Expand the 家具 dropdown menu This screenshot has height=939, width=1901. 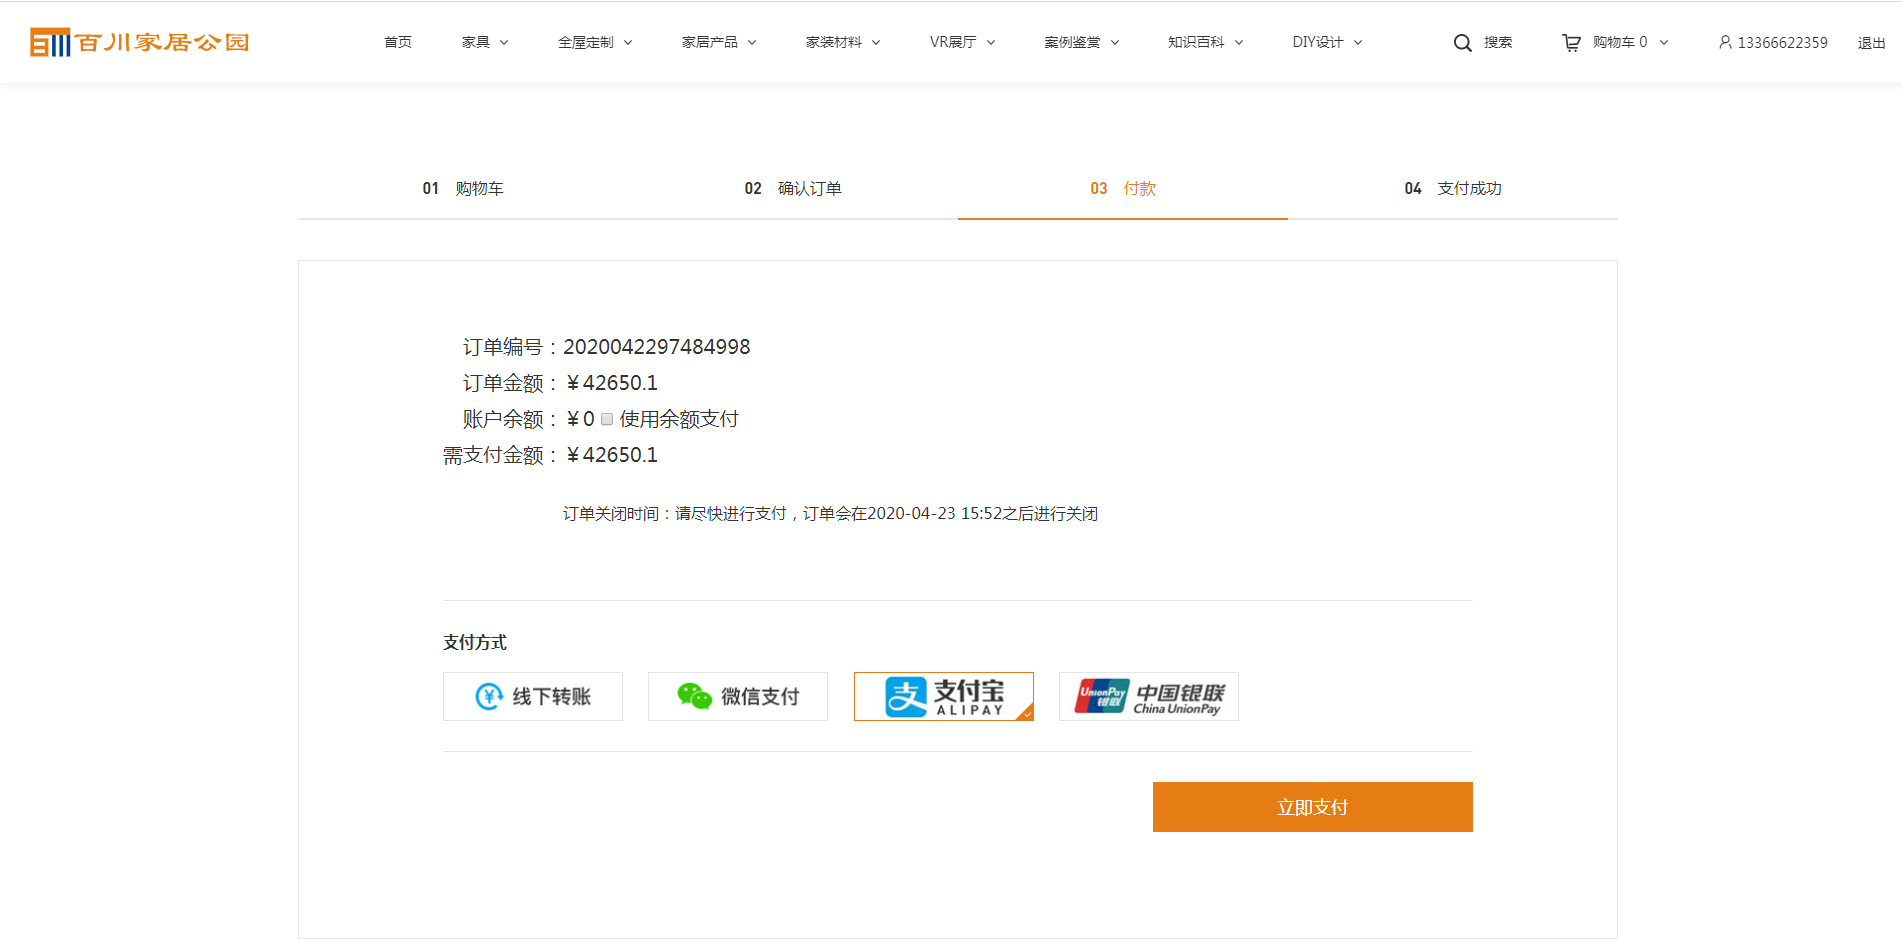point(485,42)
